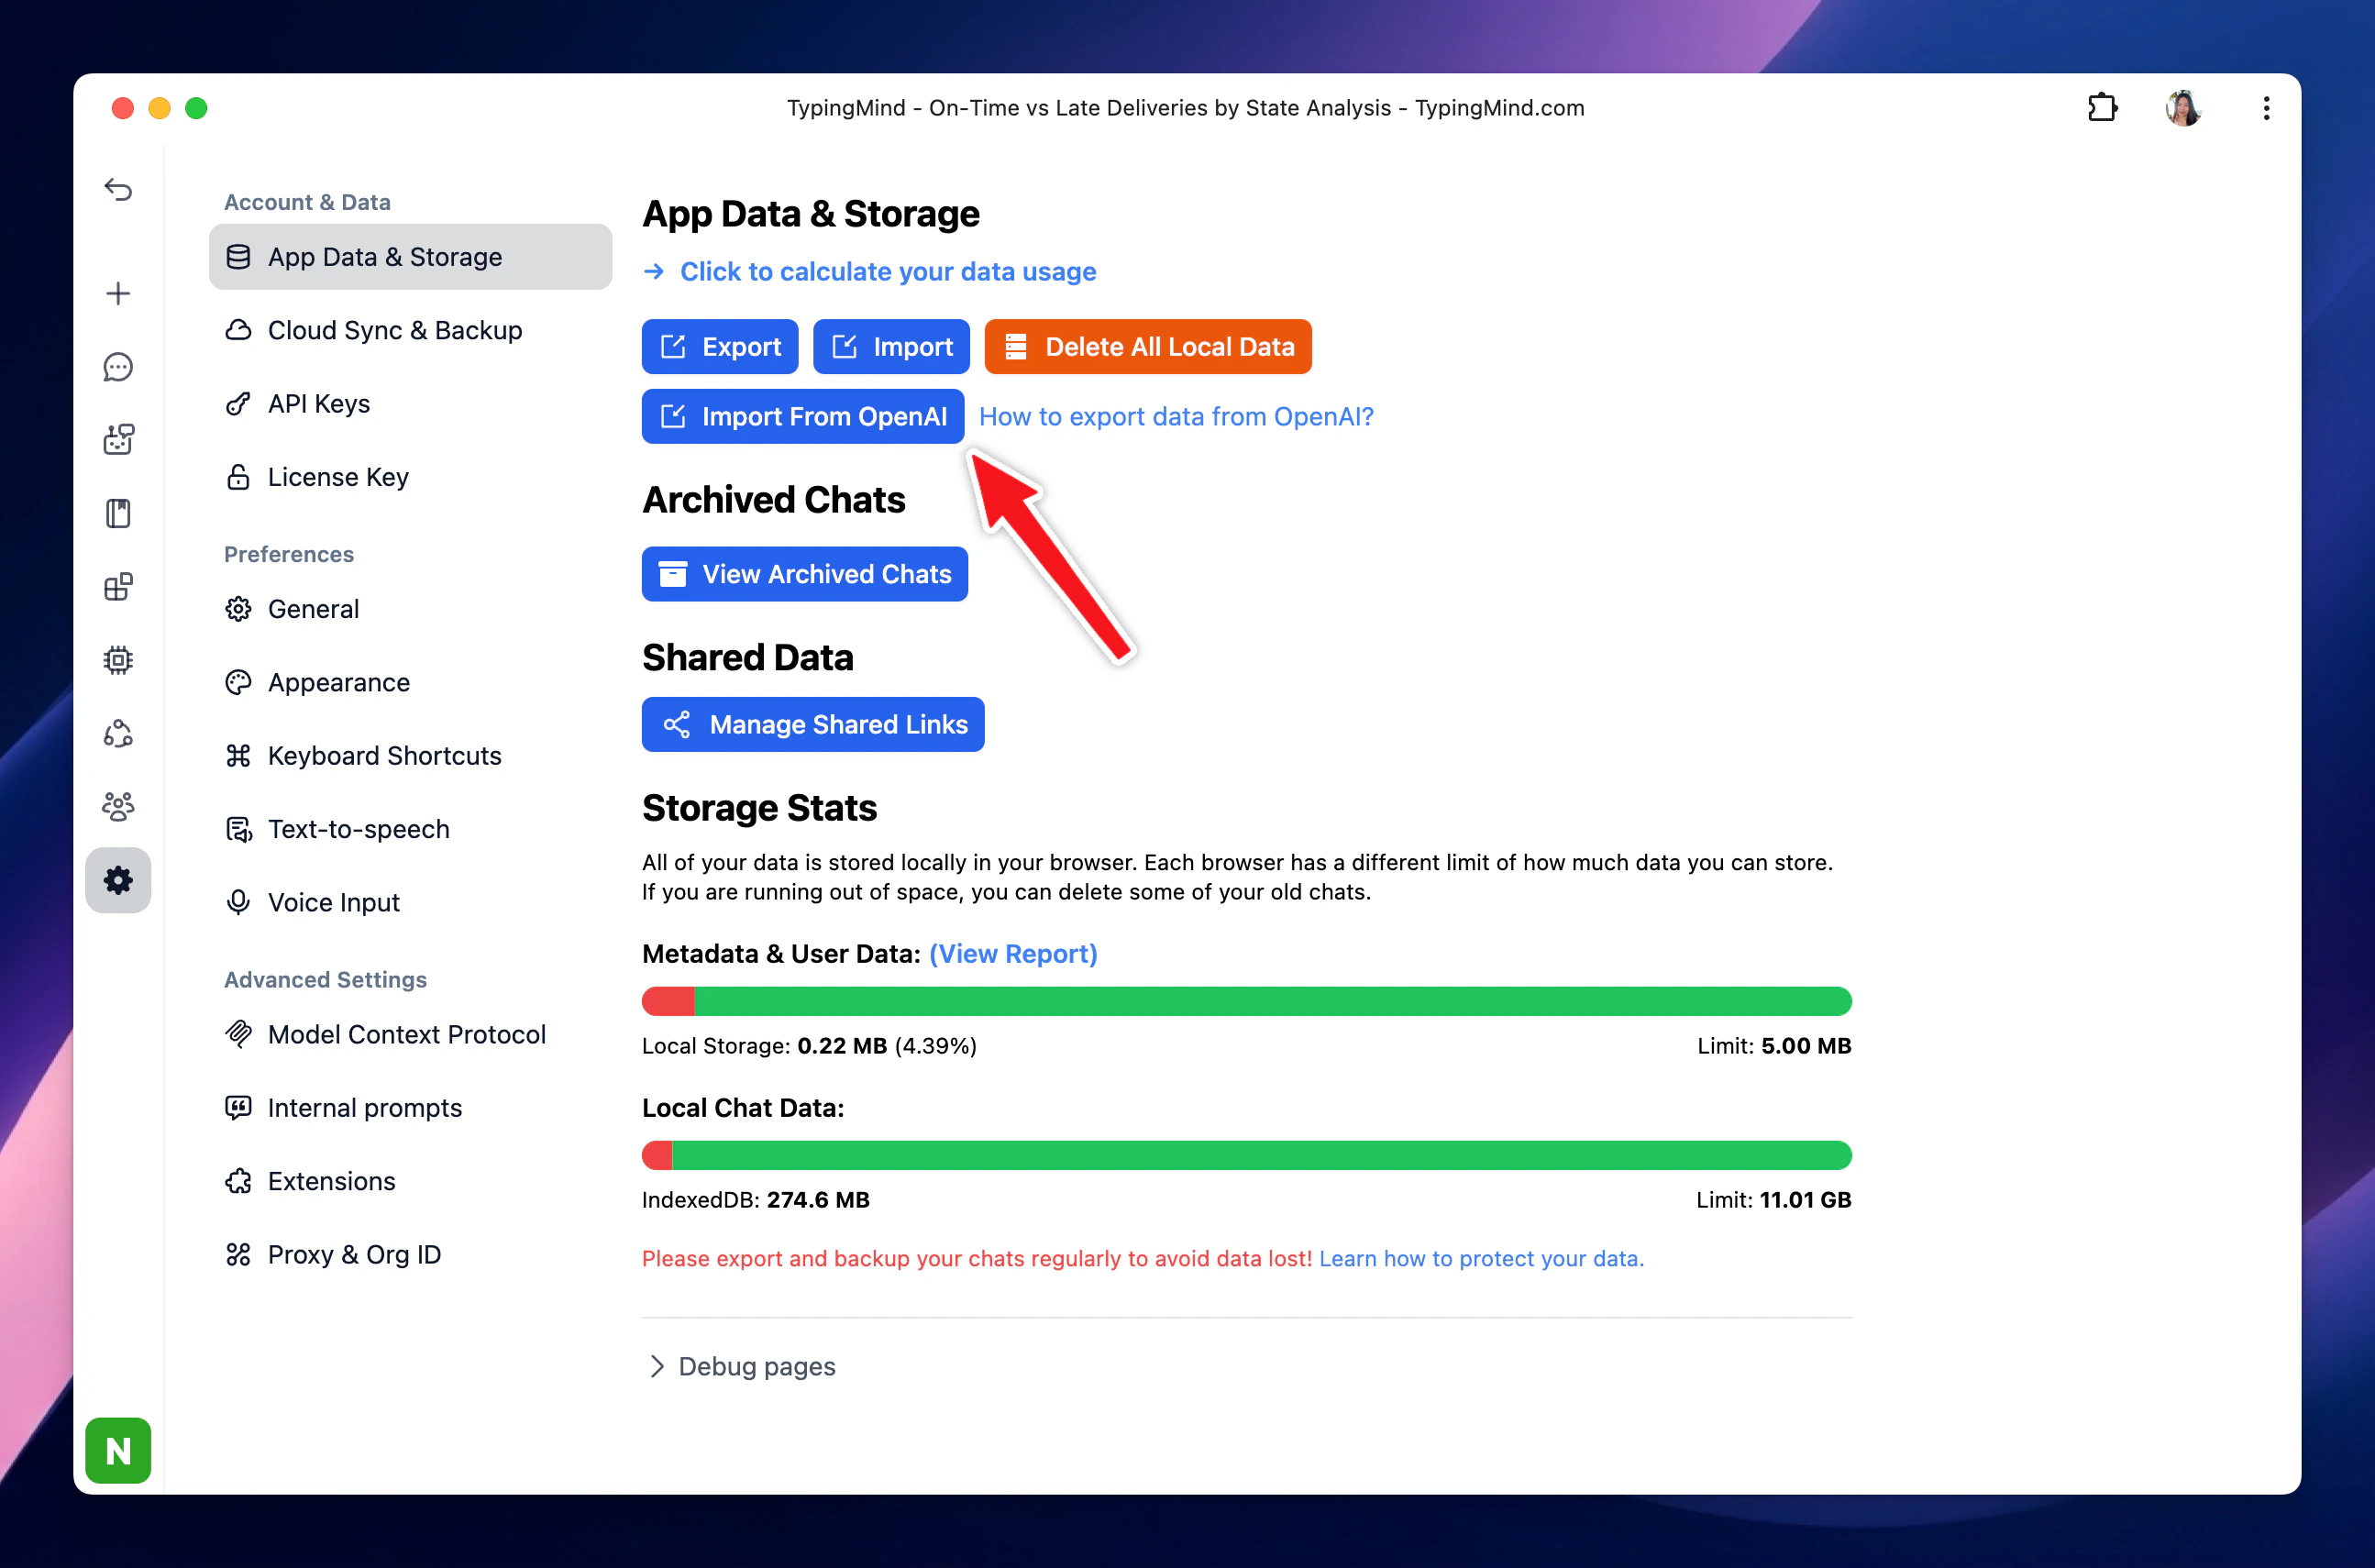Minimize the window with the yellow button
This screenshot has width=2375, height=1568.
point(159,108)
